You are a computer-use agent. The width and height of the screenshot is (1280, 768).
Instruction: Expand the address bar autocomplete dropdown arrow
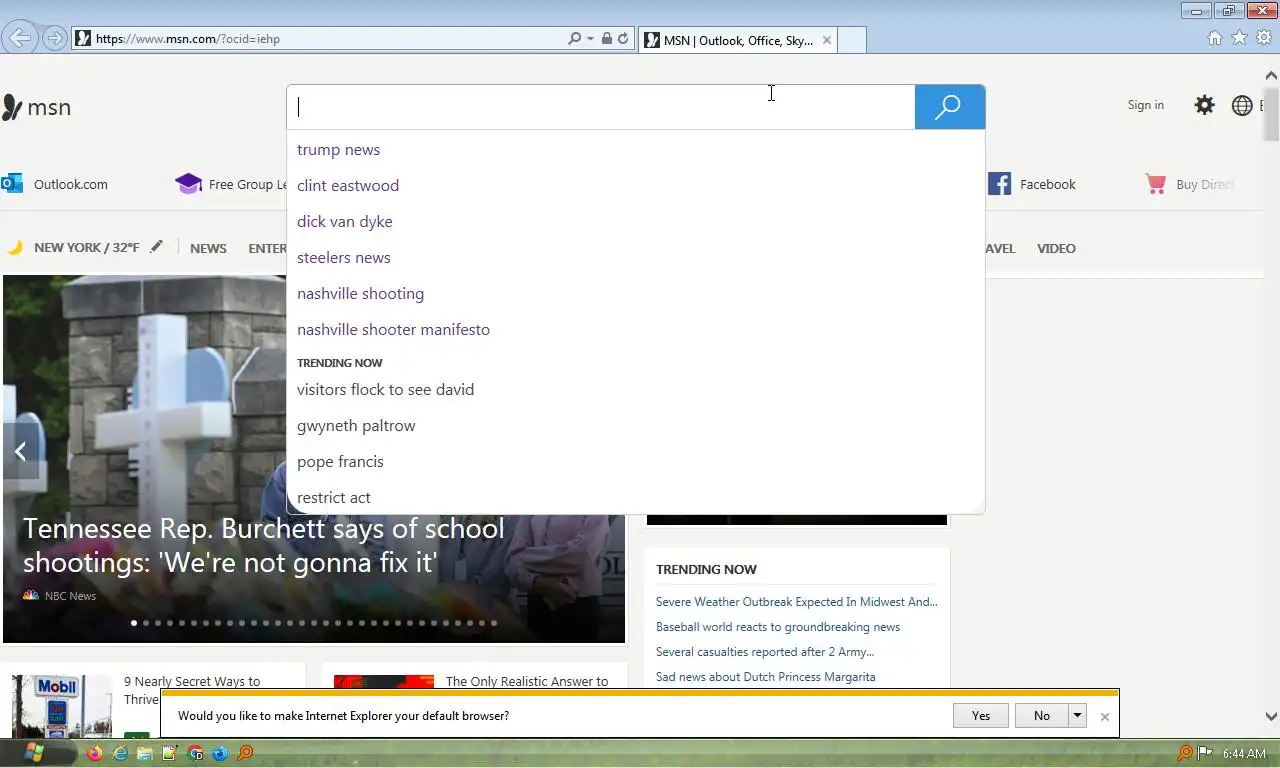coord(590,39)
